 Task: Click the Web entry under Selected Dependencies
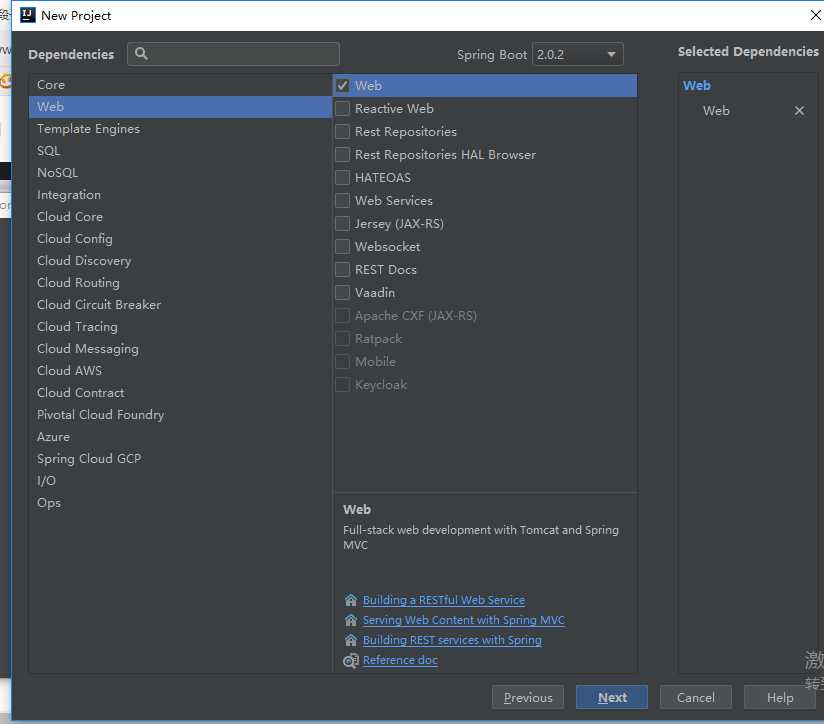[x=716, y=111]
